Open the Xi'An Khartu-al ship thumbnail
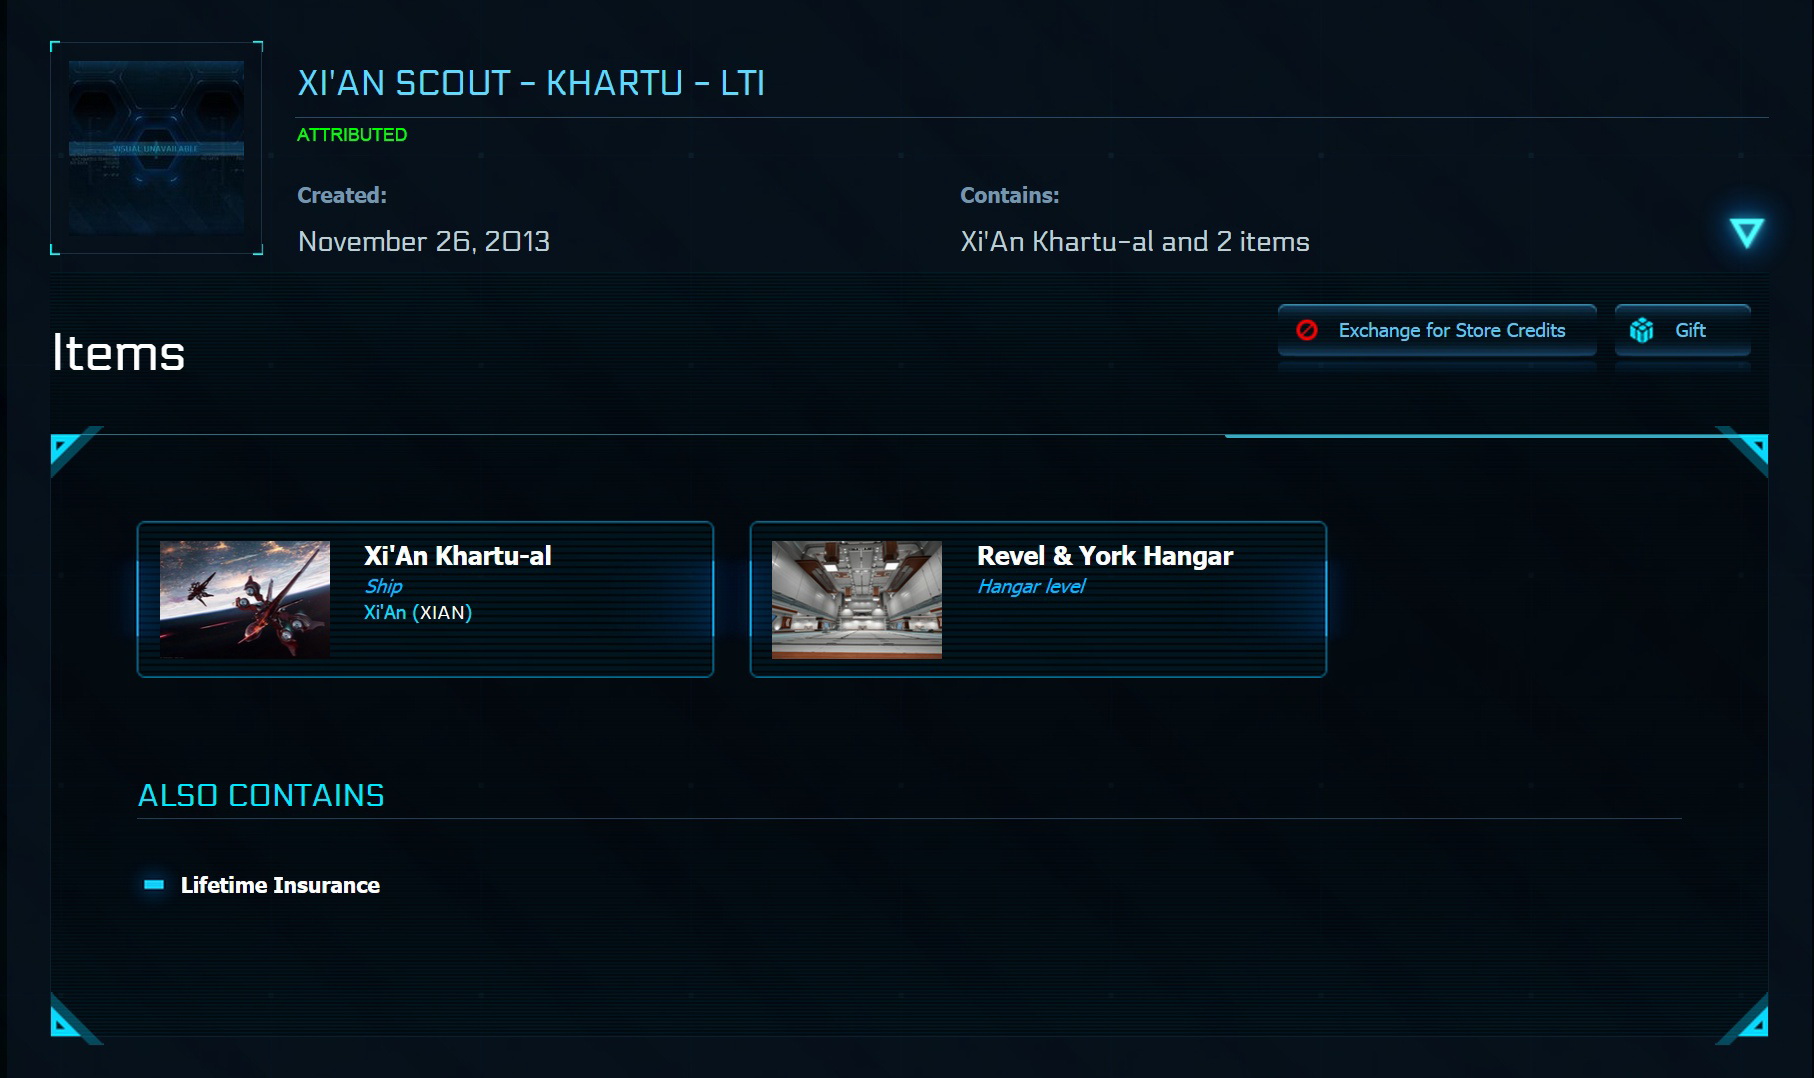Viewport: 1814px width, 1078px height. click(245, 599)
